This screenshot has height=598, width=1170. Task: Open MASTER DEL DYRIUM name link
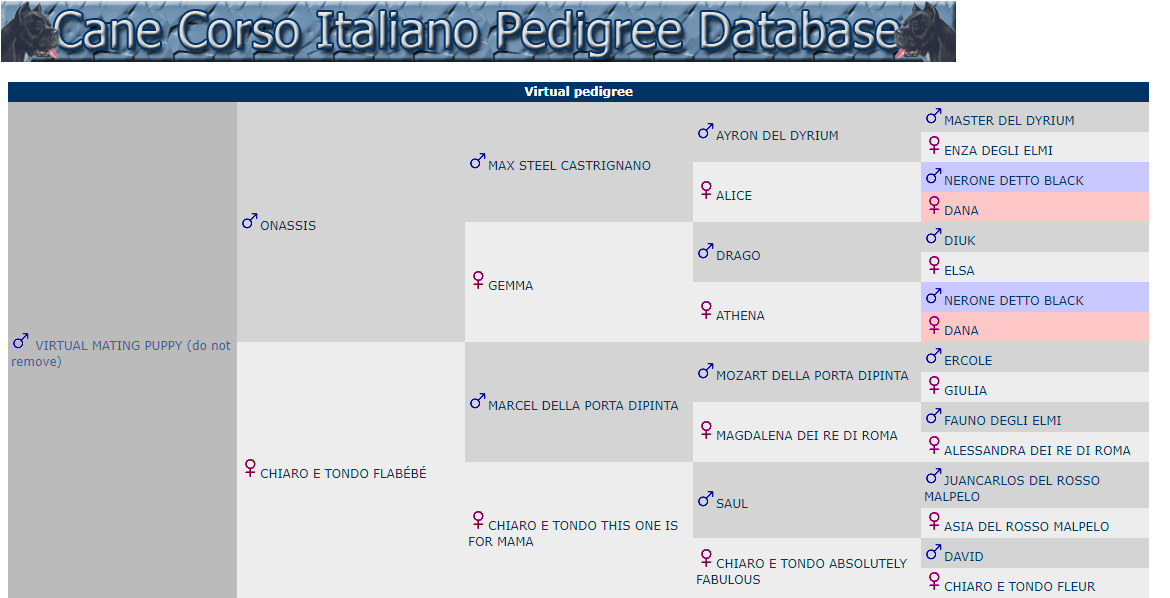pyautogui.click(x=1009, y=121)
